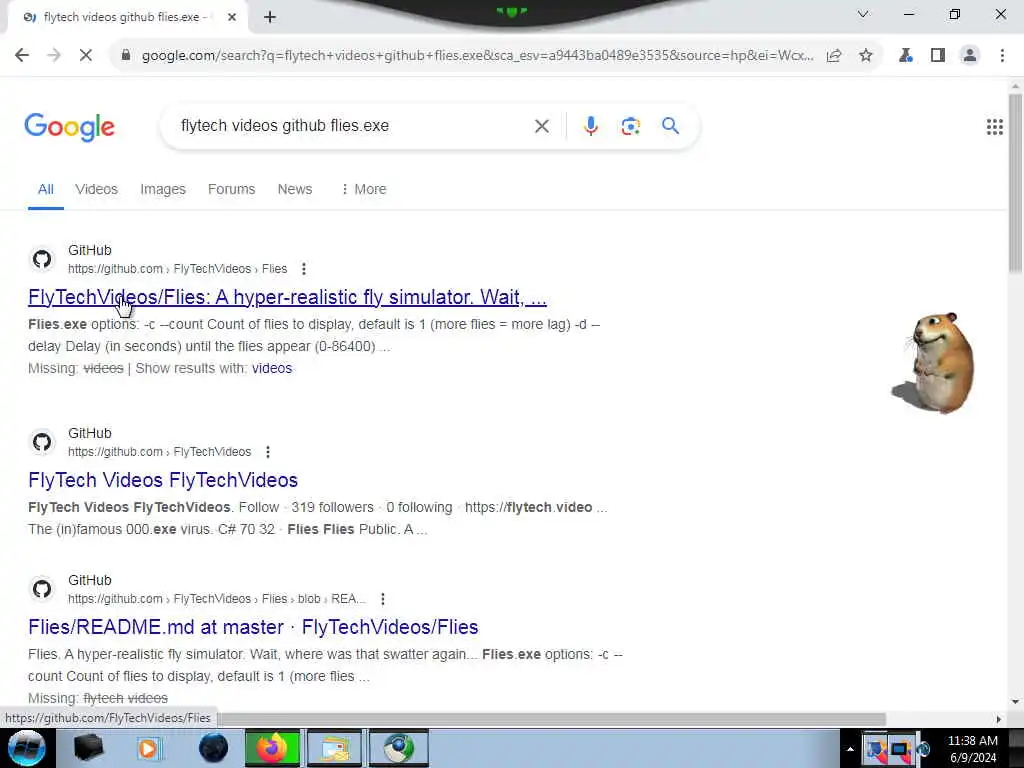
Task: Show hidden system tray icons arrow
Action: [850, 749]
